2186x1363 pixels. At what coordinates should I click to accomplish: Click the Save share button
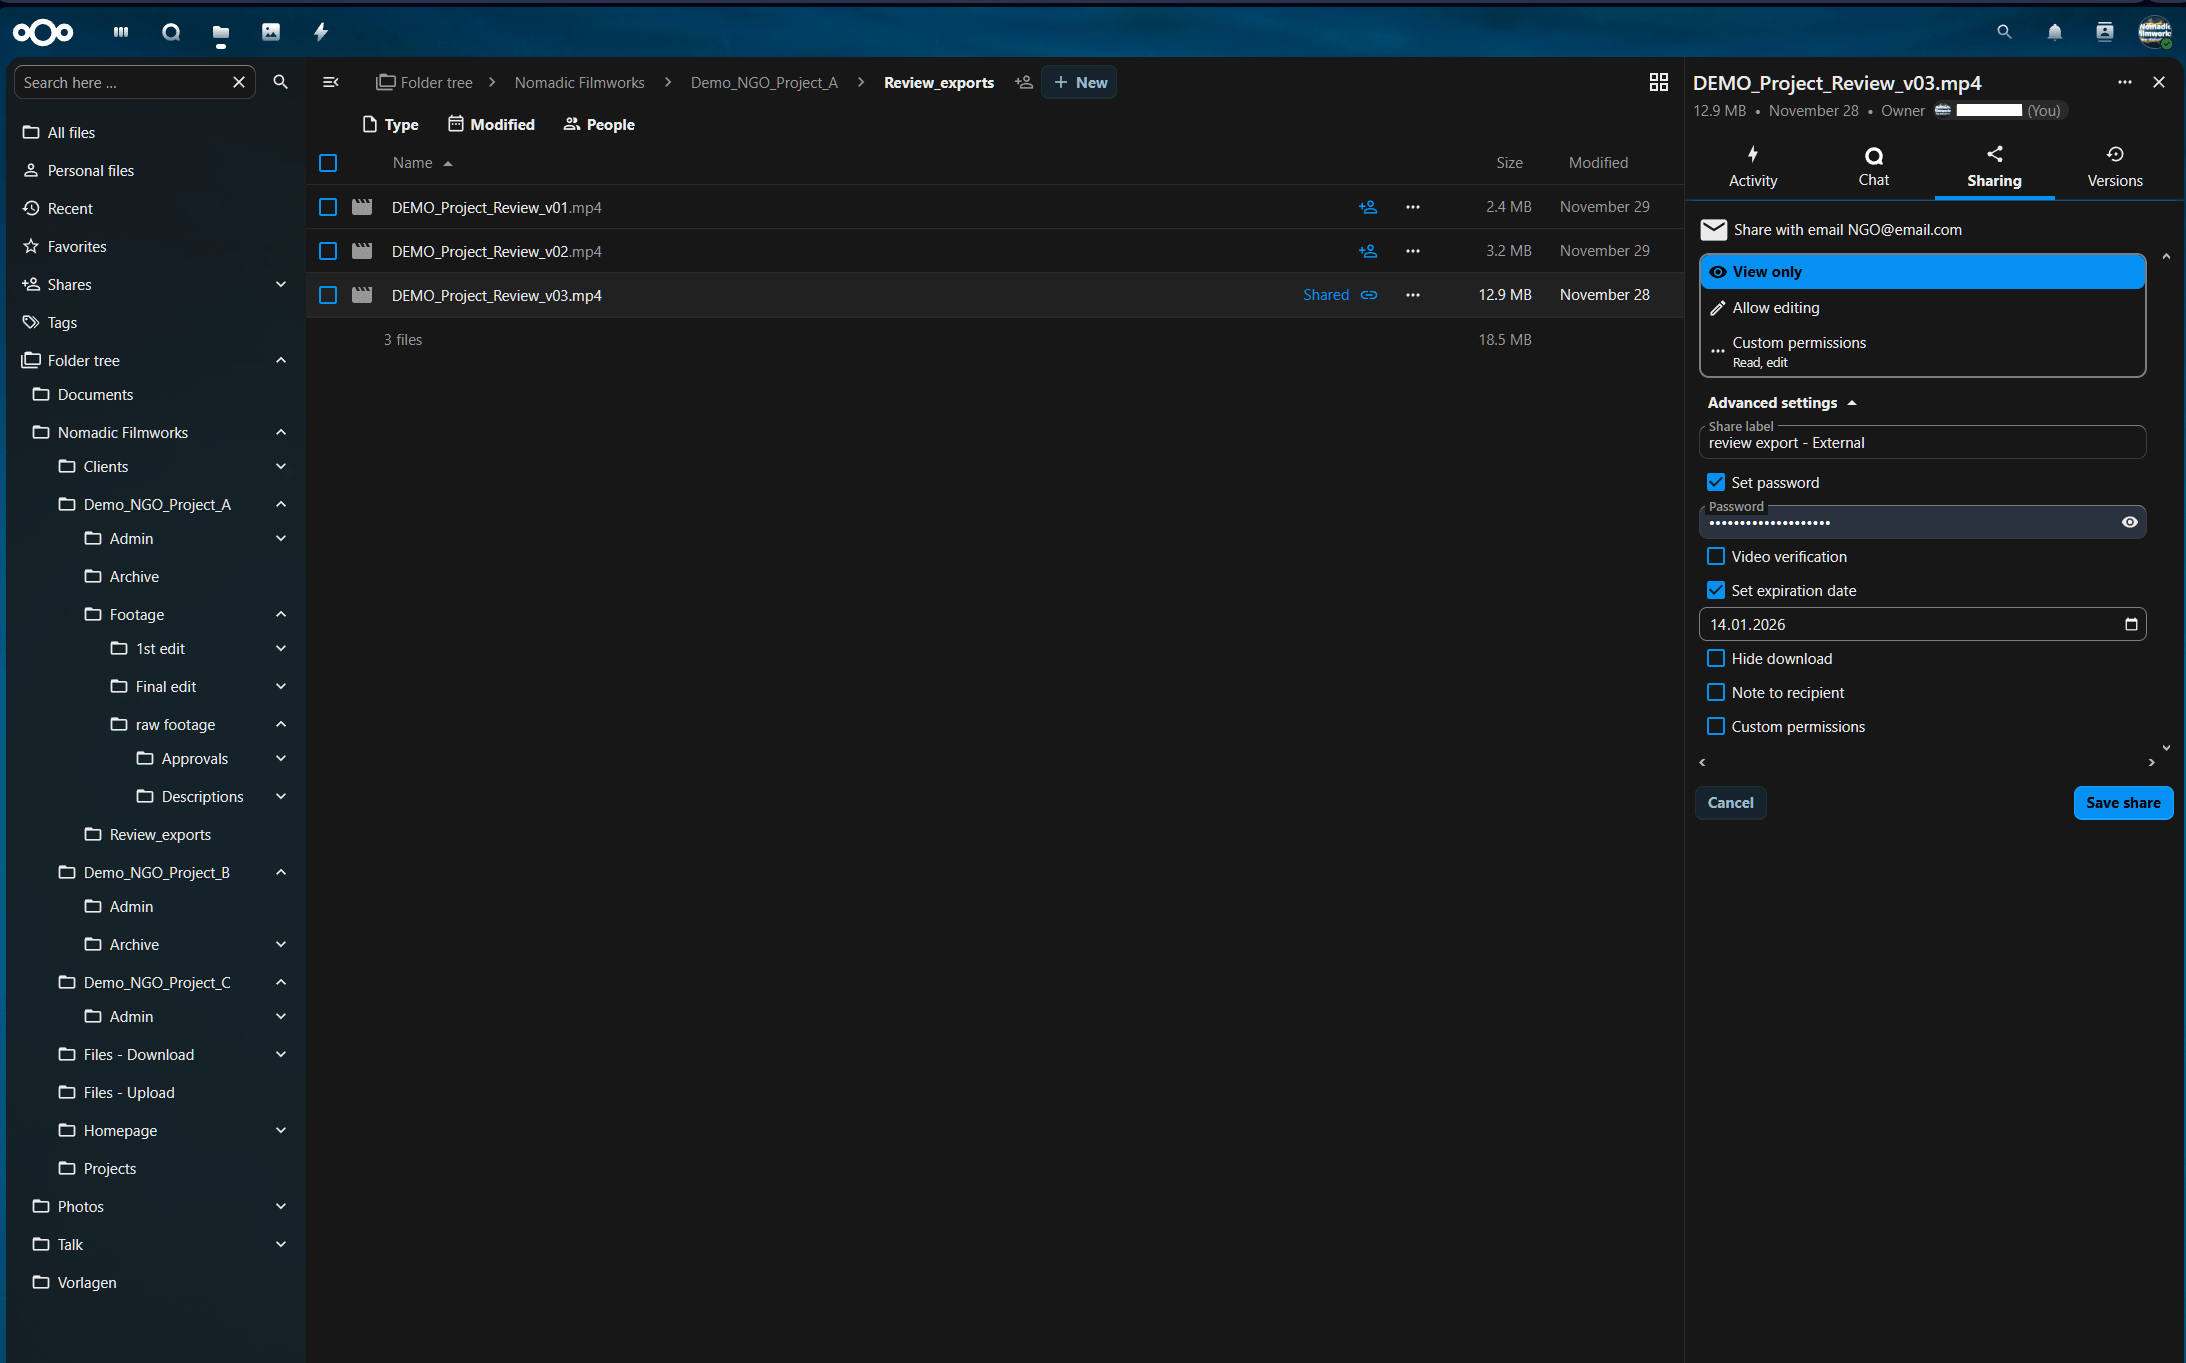coord(2122,803)
